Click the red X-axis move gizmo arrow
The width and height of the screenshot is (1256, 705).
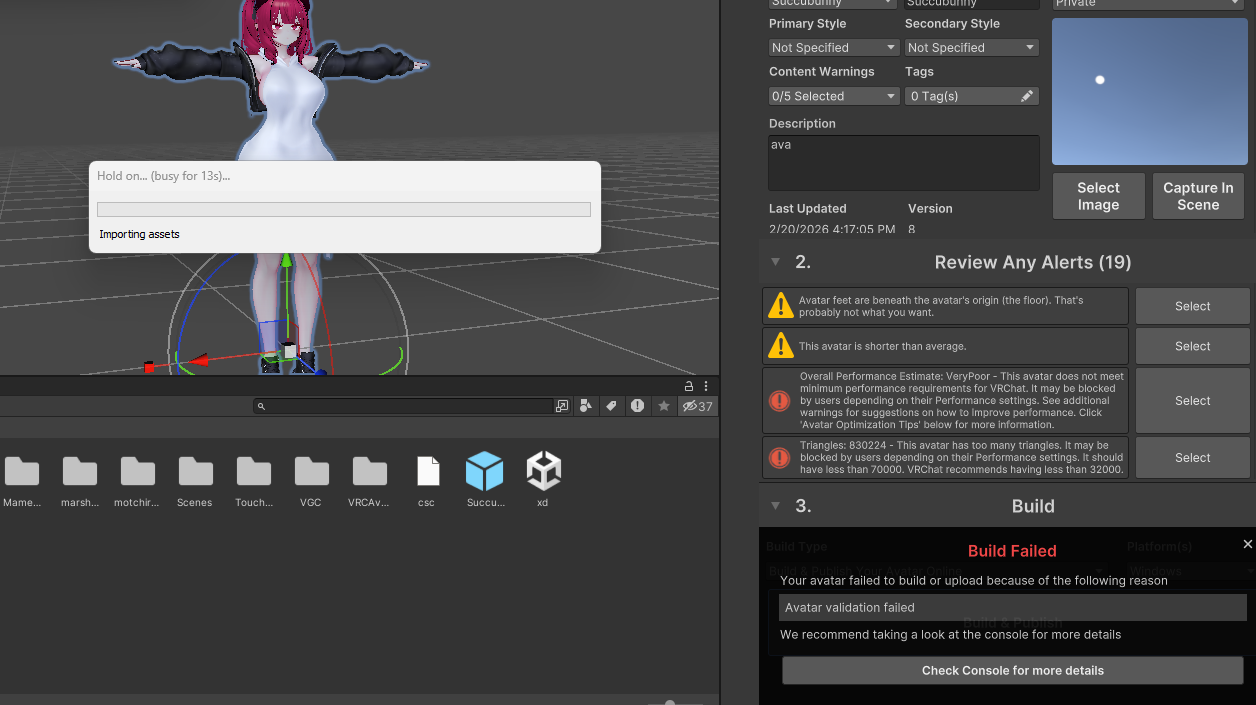click(200, 360)
